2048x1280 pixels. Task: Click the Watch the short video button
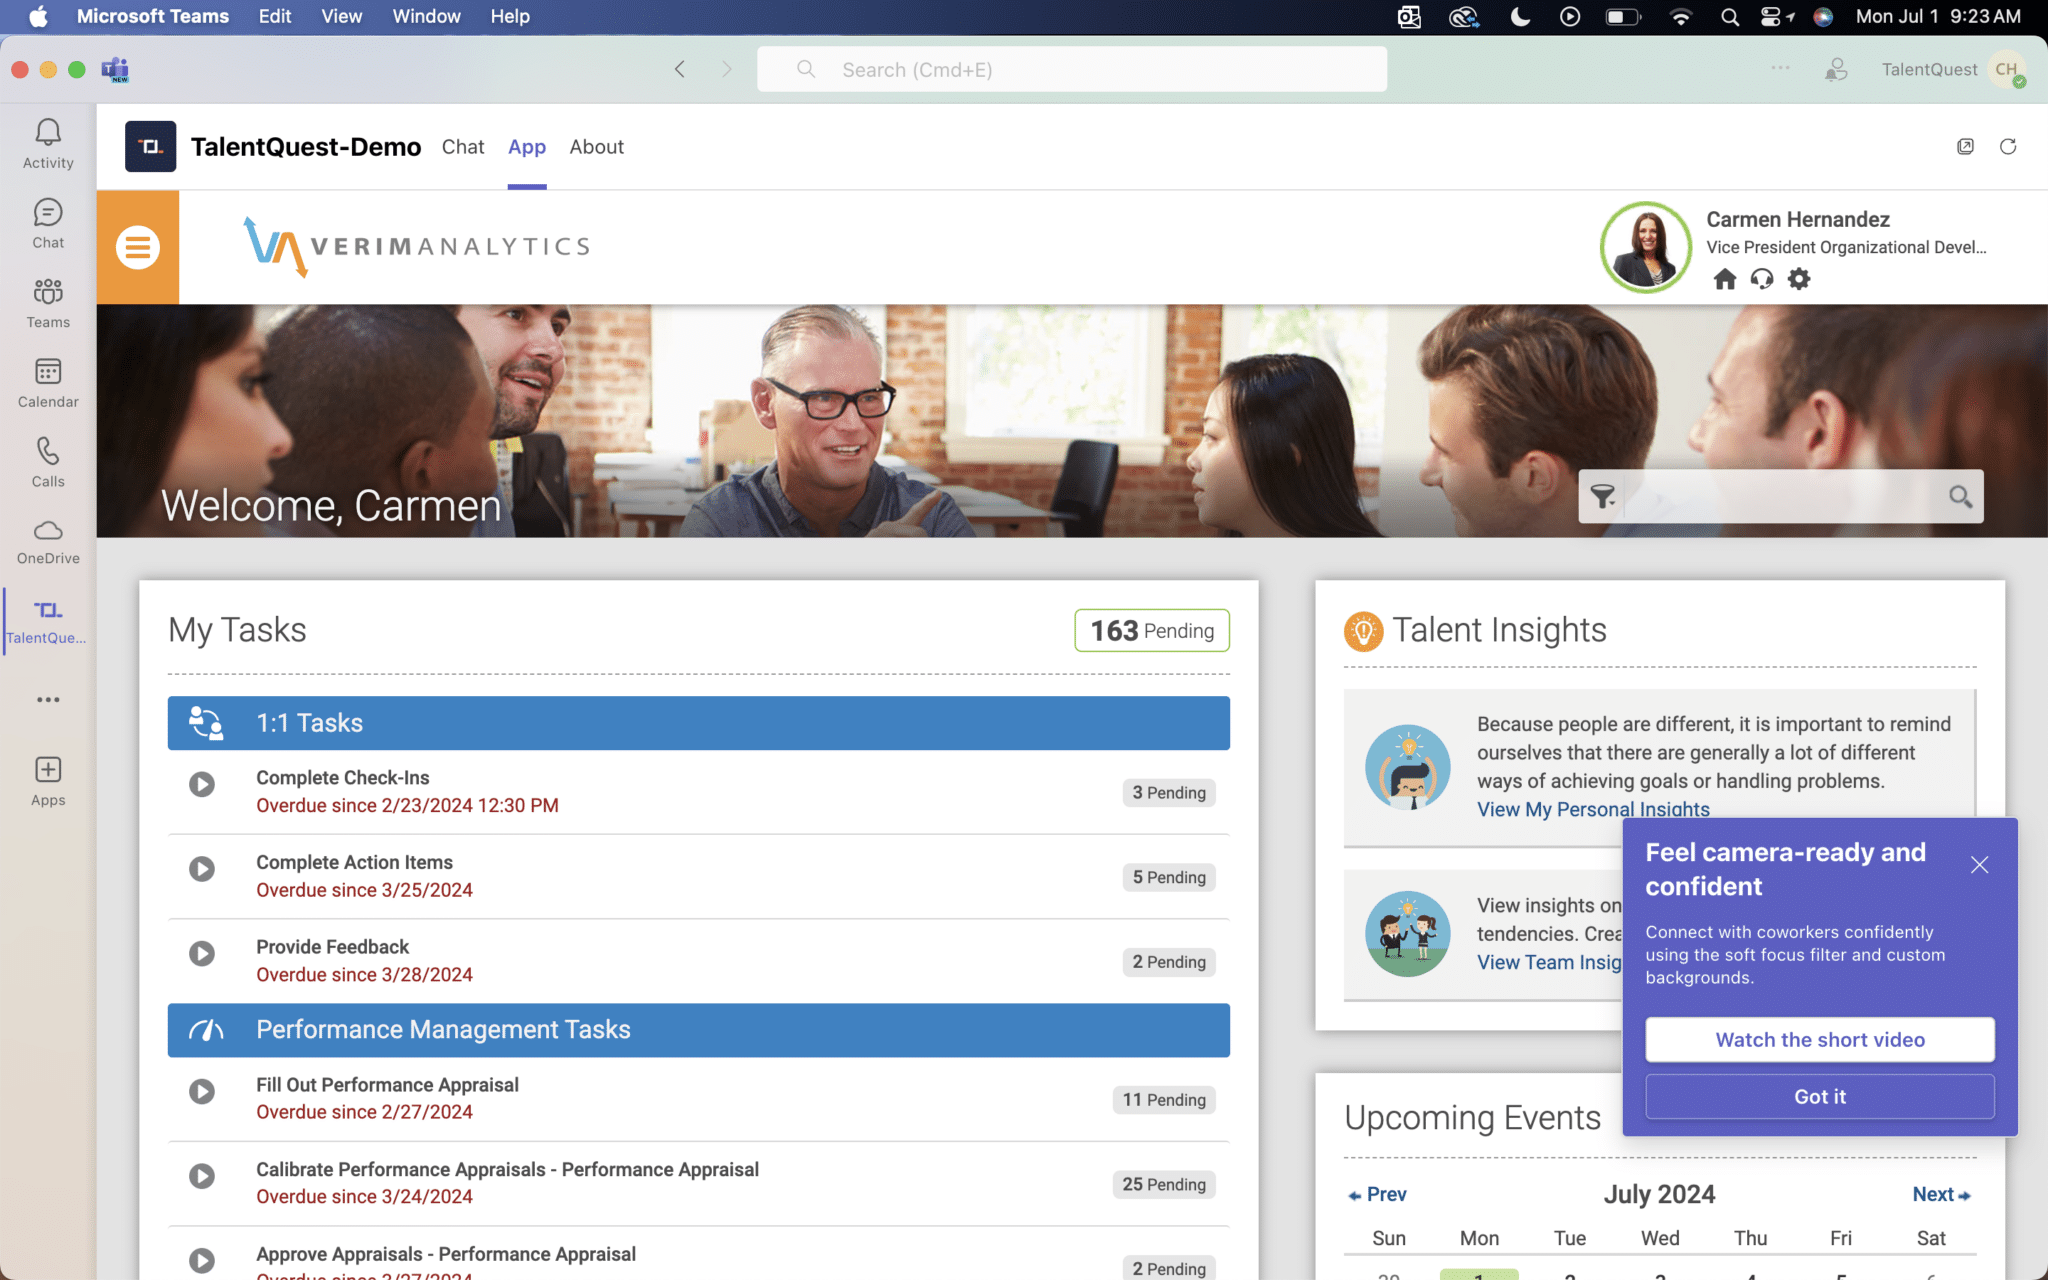(1818, 1040)
